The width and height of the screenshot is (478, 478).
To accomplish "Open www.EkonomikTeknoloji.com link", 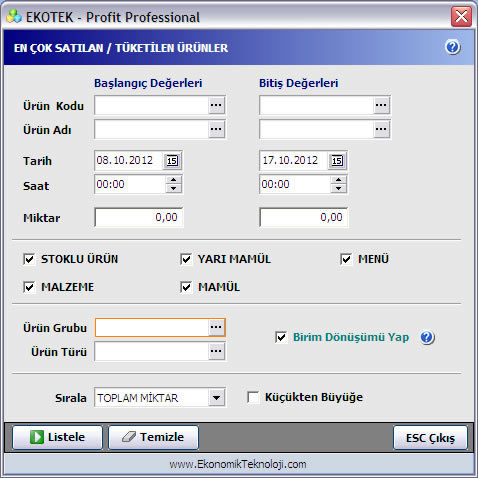I will tap(238, 464).
